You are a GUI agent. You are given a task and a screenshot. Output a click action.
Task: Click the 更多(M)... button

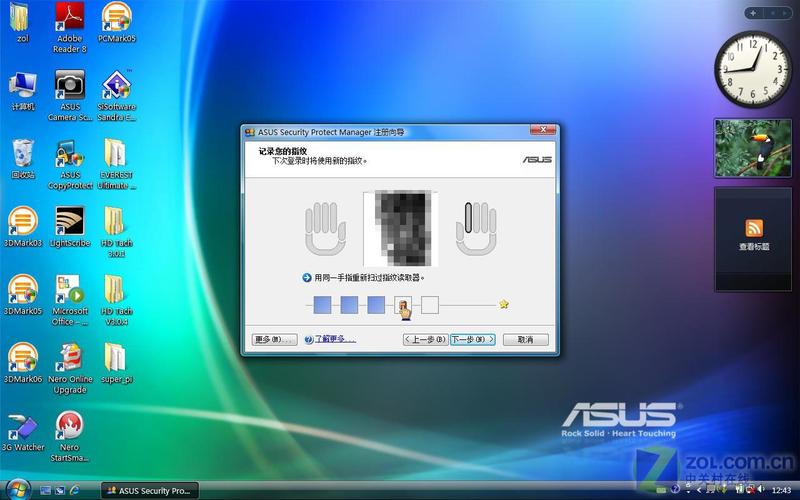click(x=274, y=340)
